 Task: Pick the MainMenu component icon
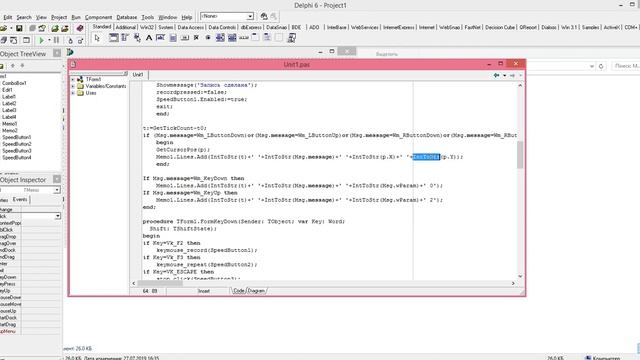(125, 38)
